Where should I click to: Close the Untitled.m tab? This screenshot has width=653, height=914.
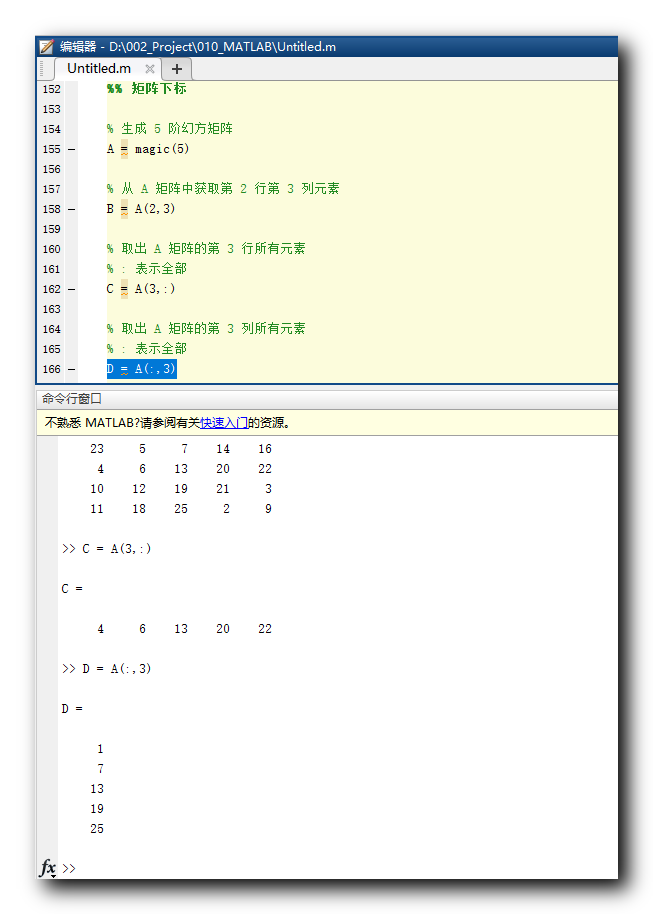[x=150, y=69]
